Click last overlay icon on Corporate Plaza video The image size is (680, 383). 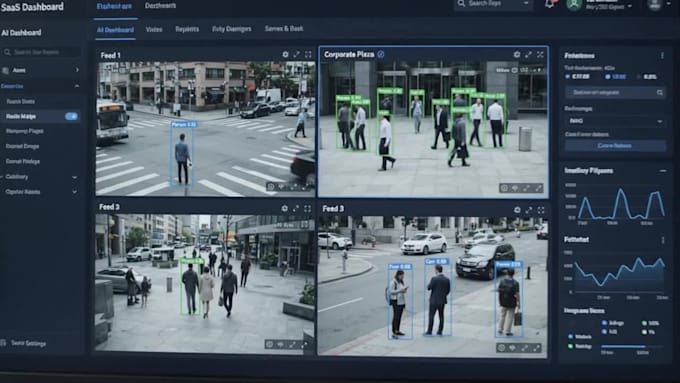coord(539,188)
